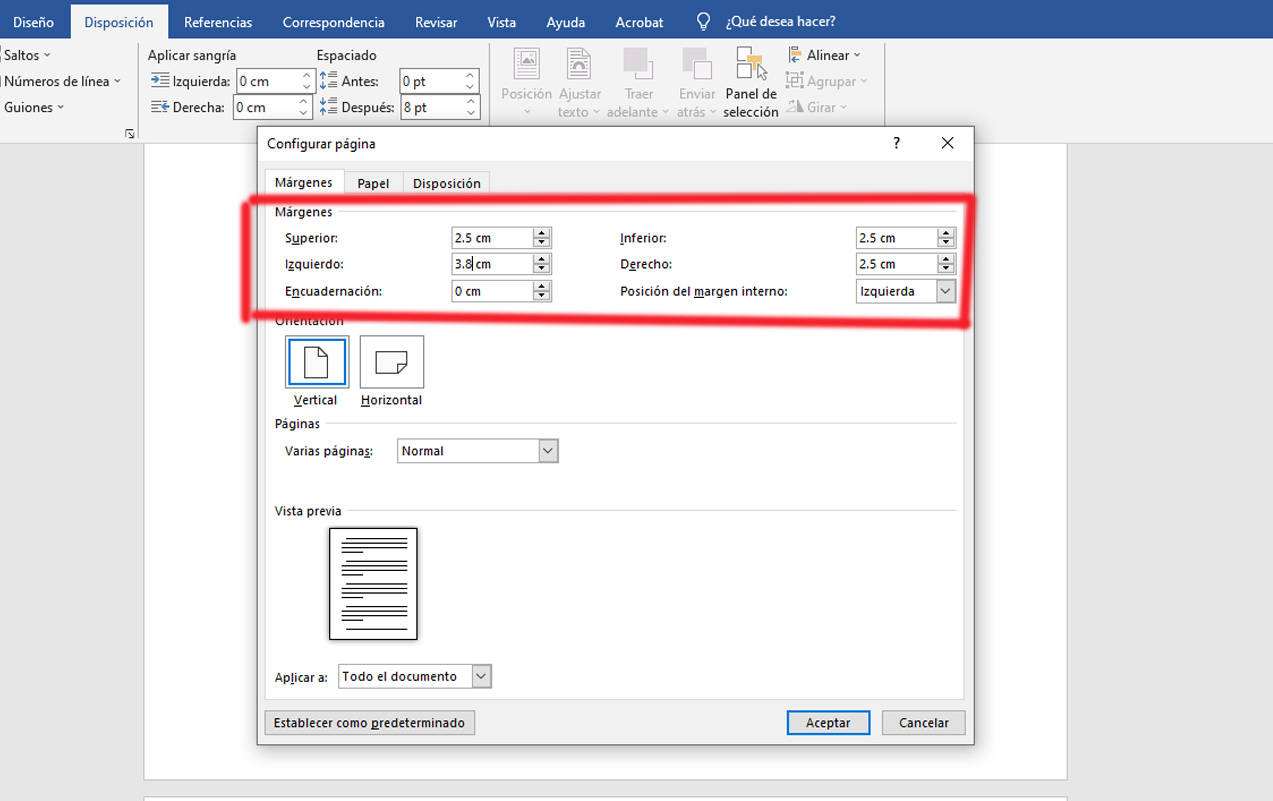Expand the Posición del margen interno dropdown
This screenshot has width=1273, height=801.
946,290
